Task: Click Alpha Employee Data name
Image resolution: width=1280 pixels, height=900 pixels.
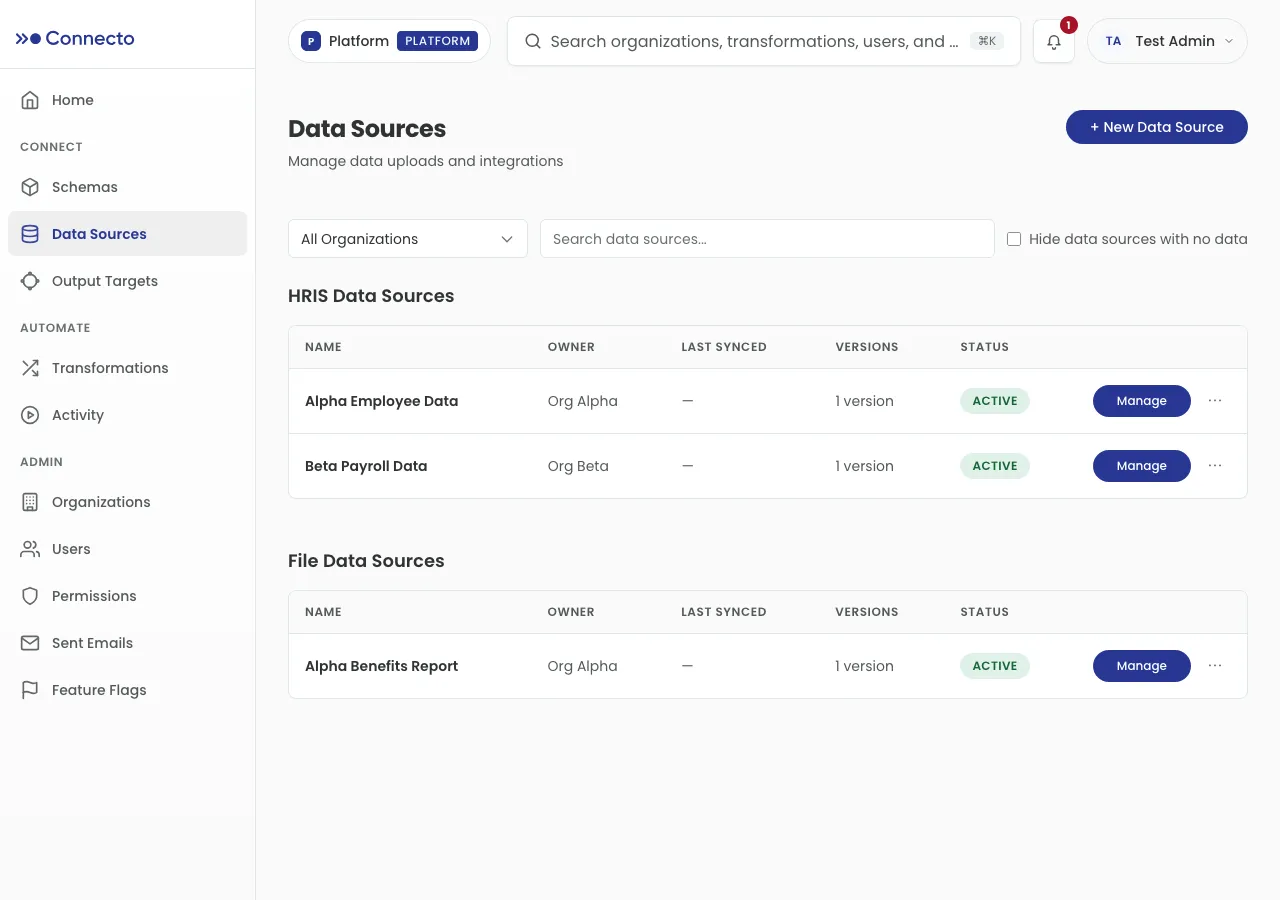Action: click(381, 401)
